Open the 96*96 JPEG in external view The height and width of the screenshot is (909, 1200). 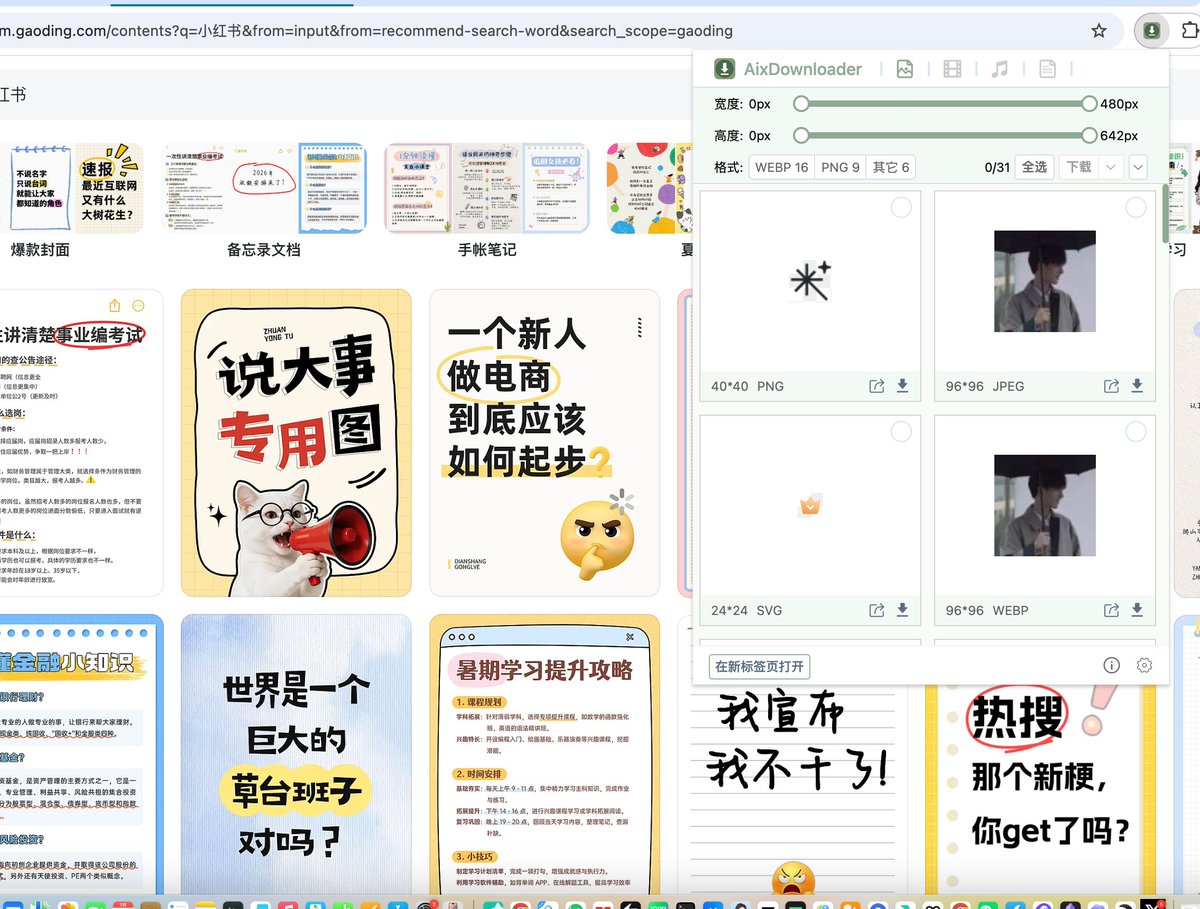click(x=1111, y=386)
